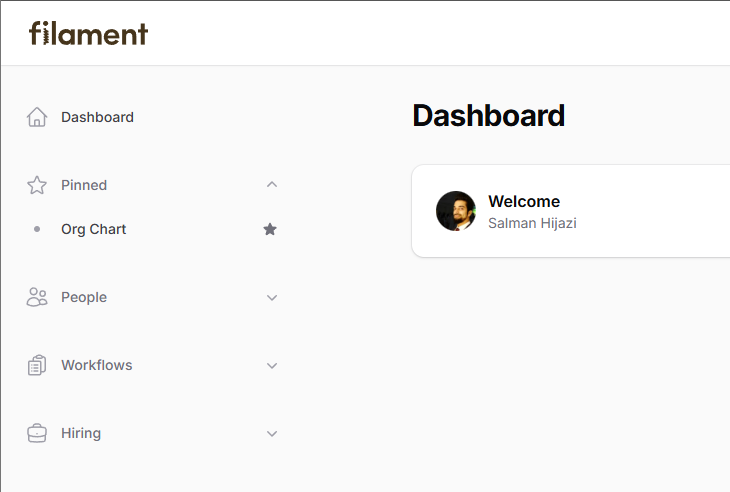The width and height of the screenshot is (730, 492).
Task: Click the Welcome card user name
Action: point(532,223)
